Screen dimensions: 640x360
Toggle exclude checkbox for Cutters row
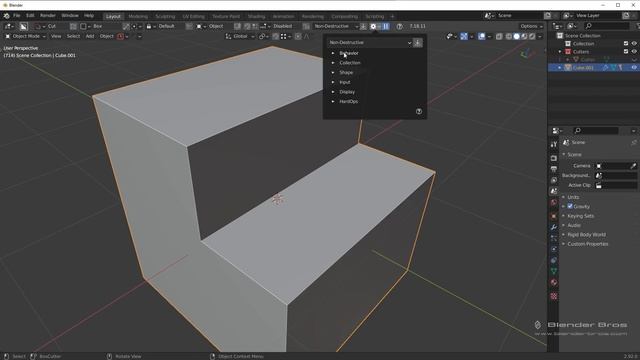[x=626, y=52]
